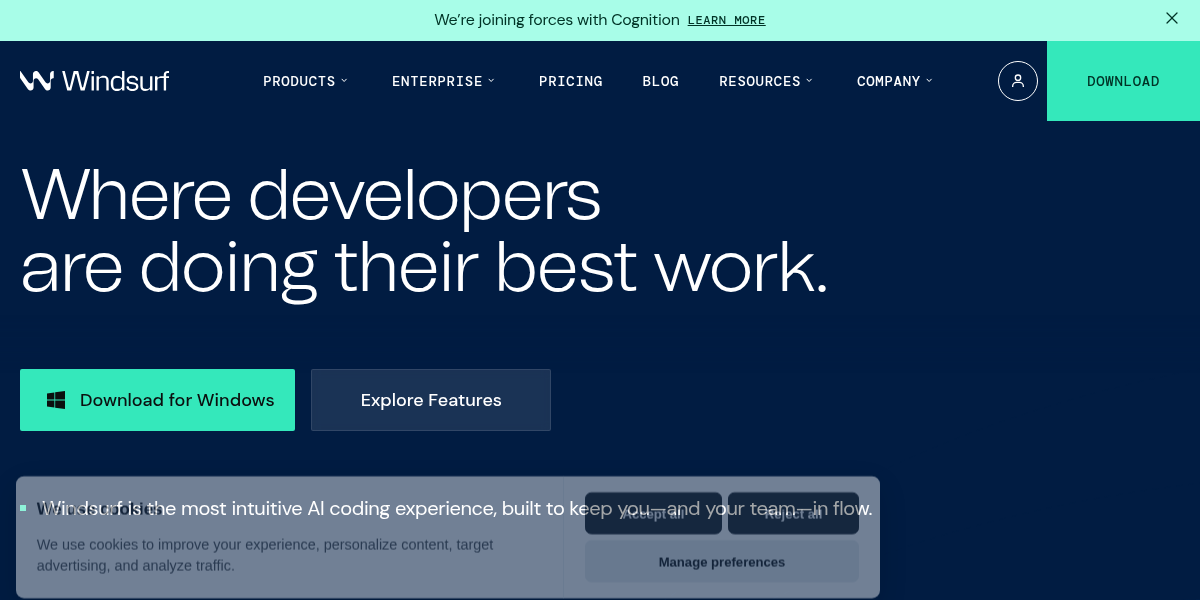Click the Windsurf wave logo icon
Viewport: 1200px width, 600px height.
tap(37, 81)
